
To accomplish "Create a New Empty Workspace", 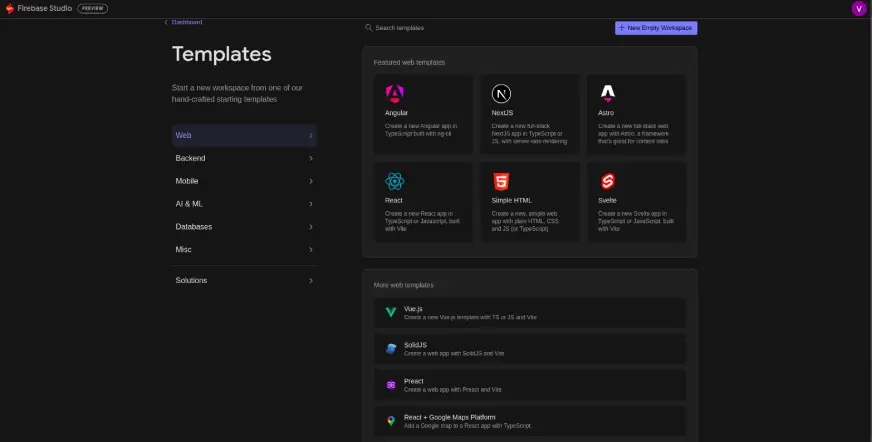I will pos(656,28).
